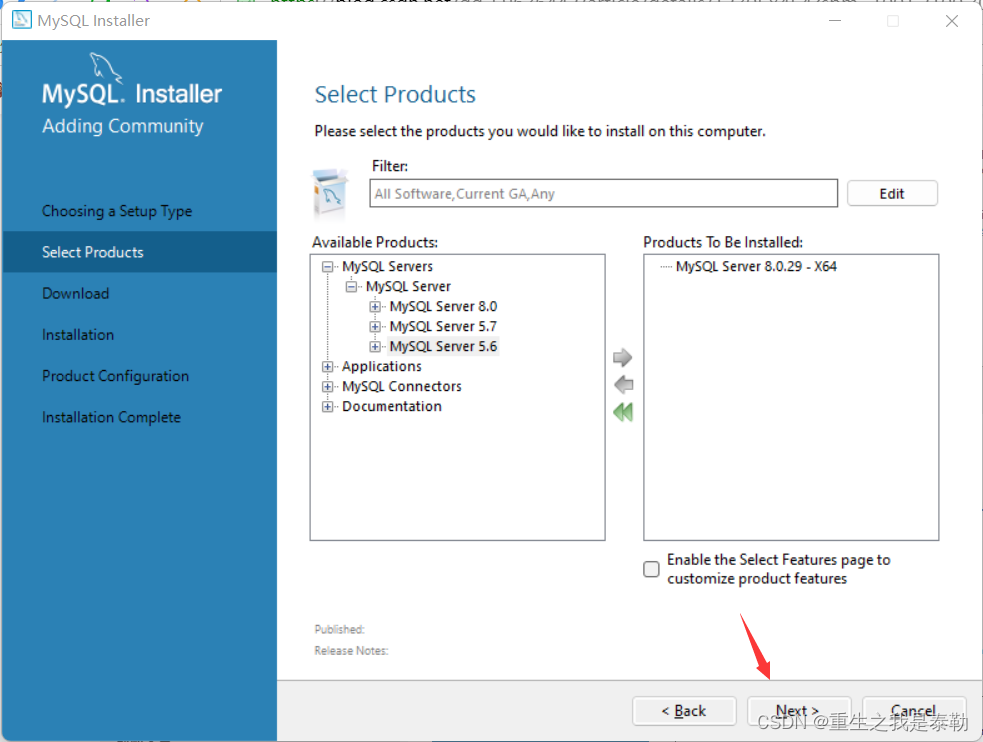Screen dimensions: 983x742
Task: Select MySQL Server 8.0.29 - X64 entry
Action: click(x=756, y=266)
